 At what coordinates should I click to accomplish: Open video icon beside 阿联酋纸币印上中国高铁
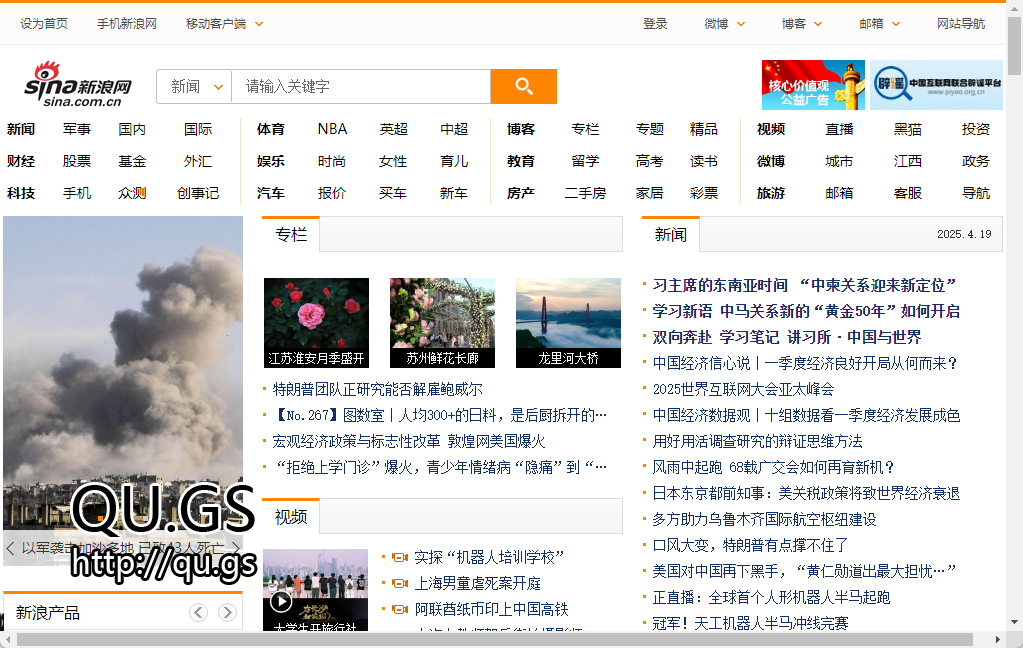(x=399, y=609)
